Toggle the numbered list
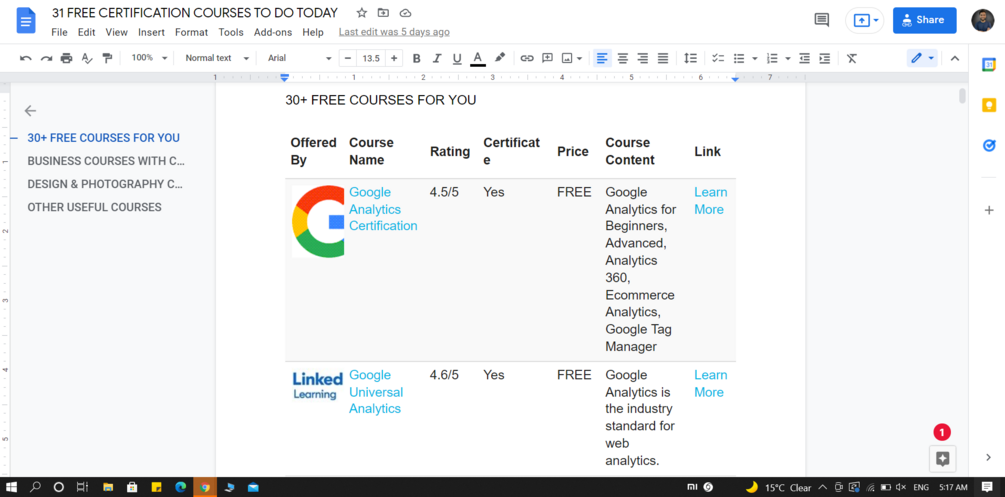This screenshot has height=497, width=1005. (772, 58)
